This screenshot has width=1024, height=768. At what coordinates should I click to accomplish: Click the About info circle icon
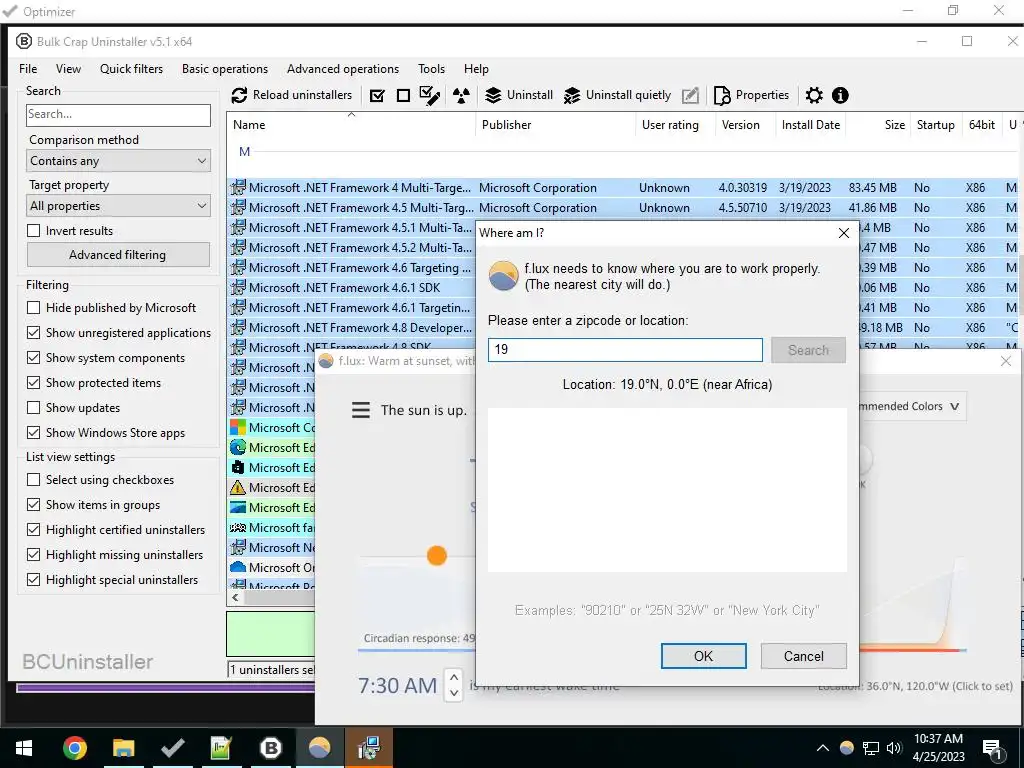click(840, 96)
